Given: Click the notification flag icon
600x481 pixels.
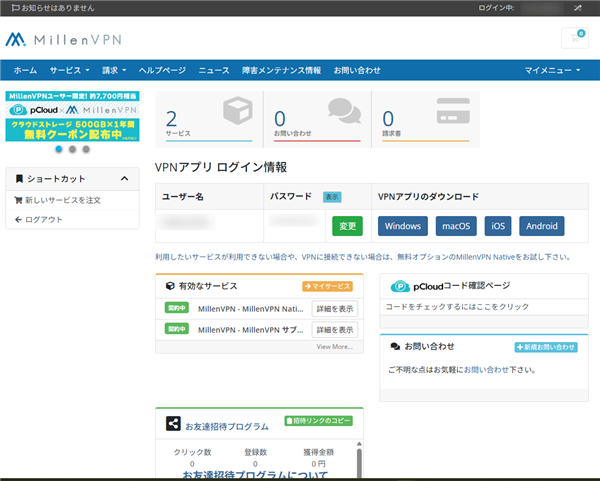Looking at the screenshot, I should point(15,8).
